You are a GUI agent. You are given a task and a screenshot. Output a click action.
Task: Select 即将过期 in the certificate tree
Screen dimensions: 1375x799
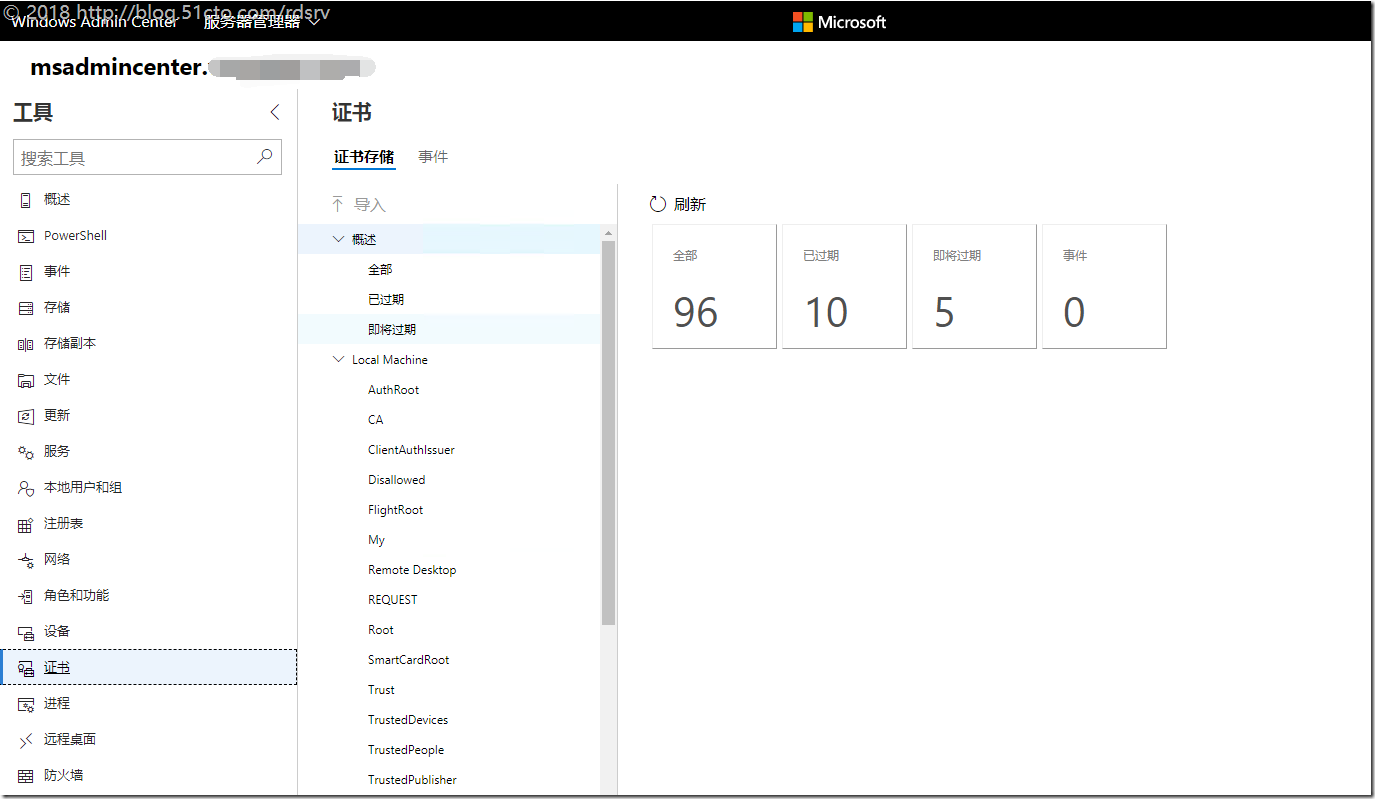click(392, 329)
